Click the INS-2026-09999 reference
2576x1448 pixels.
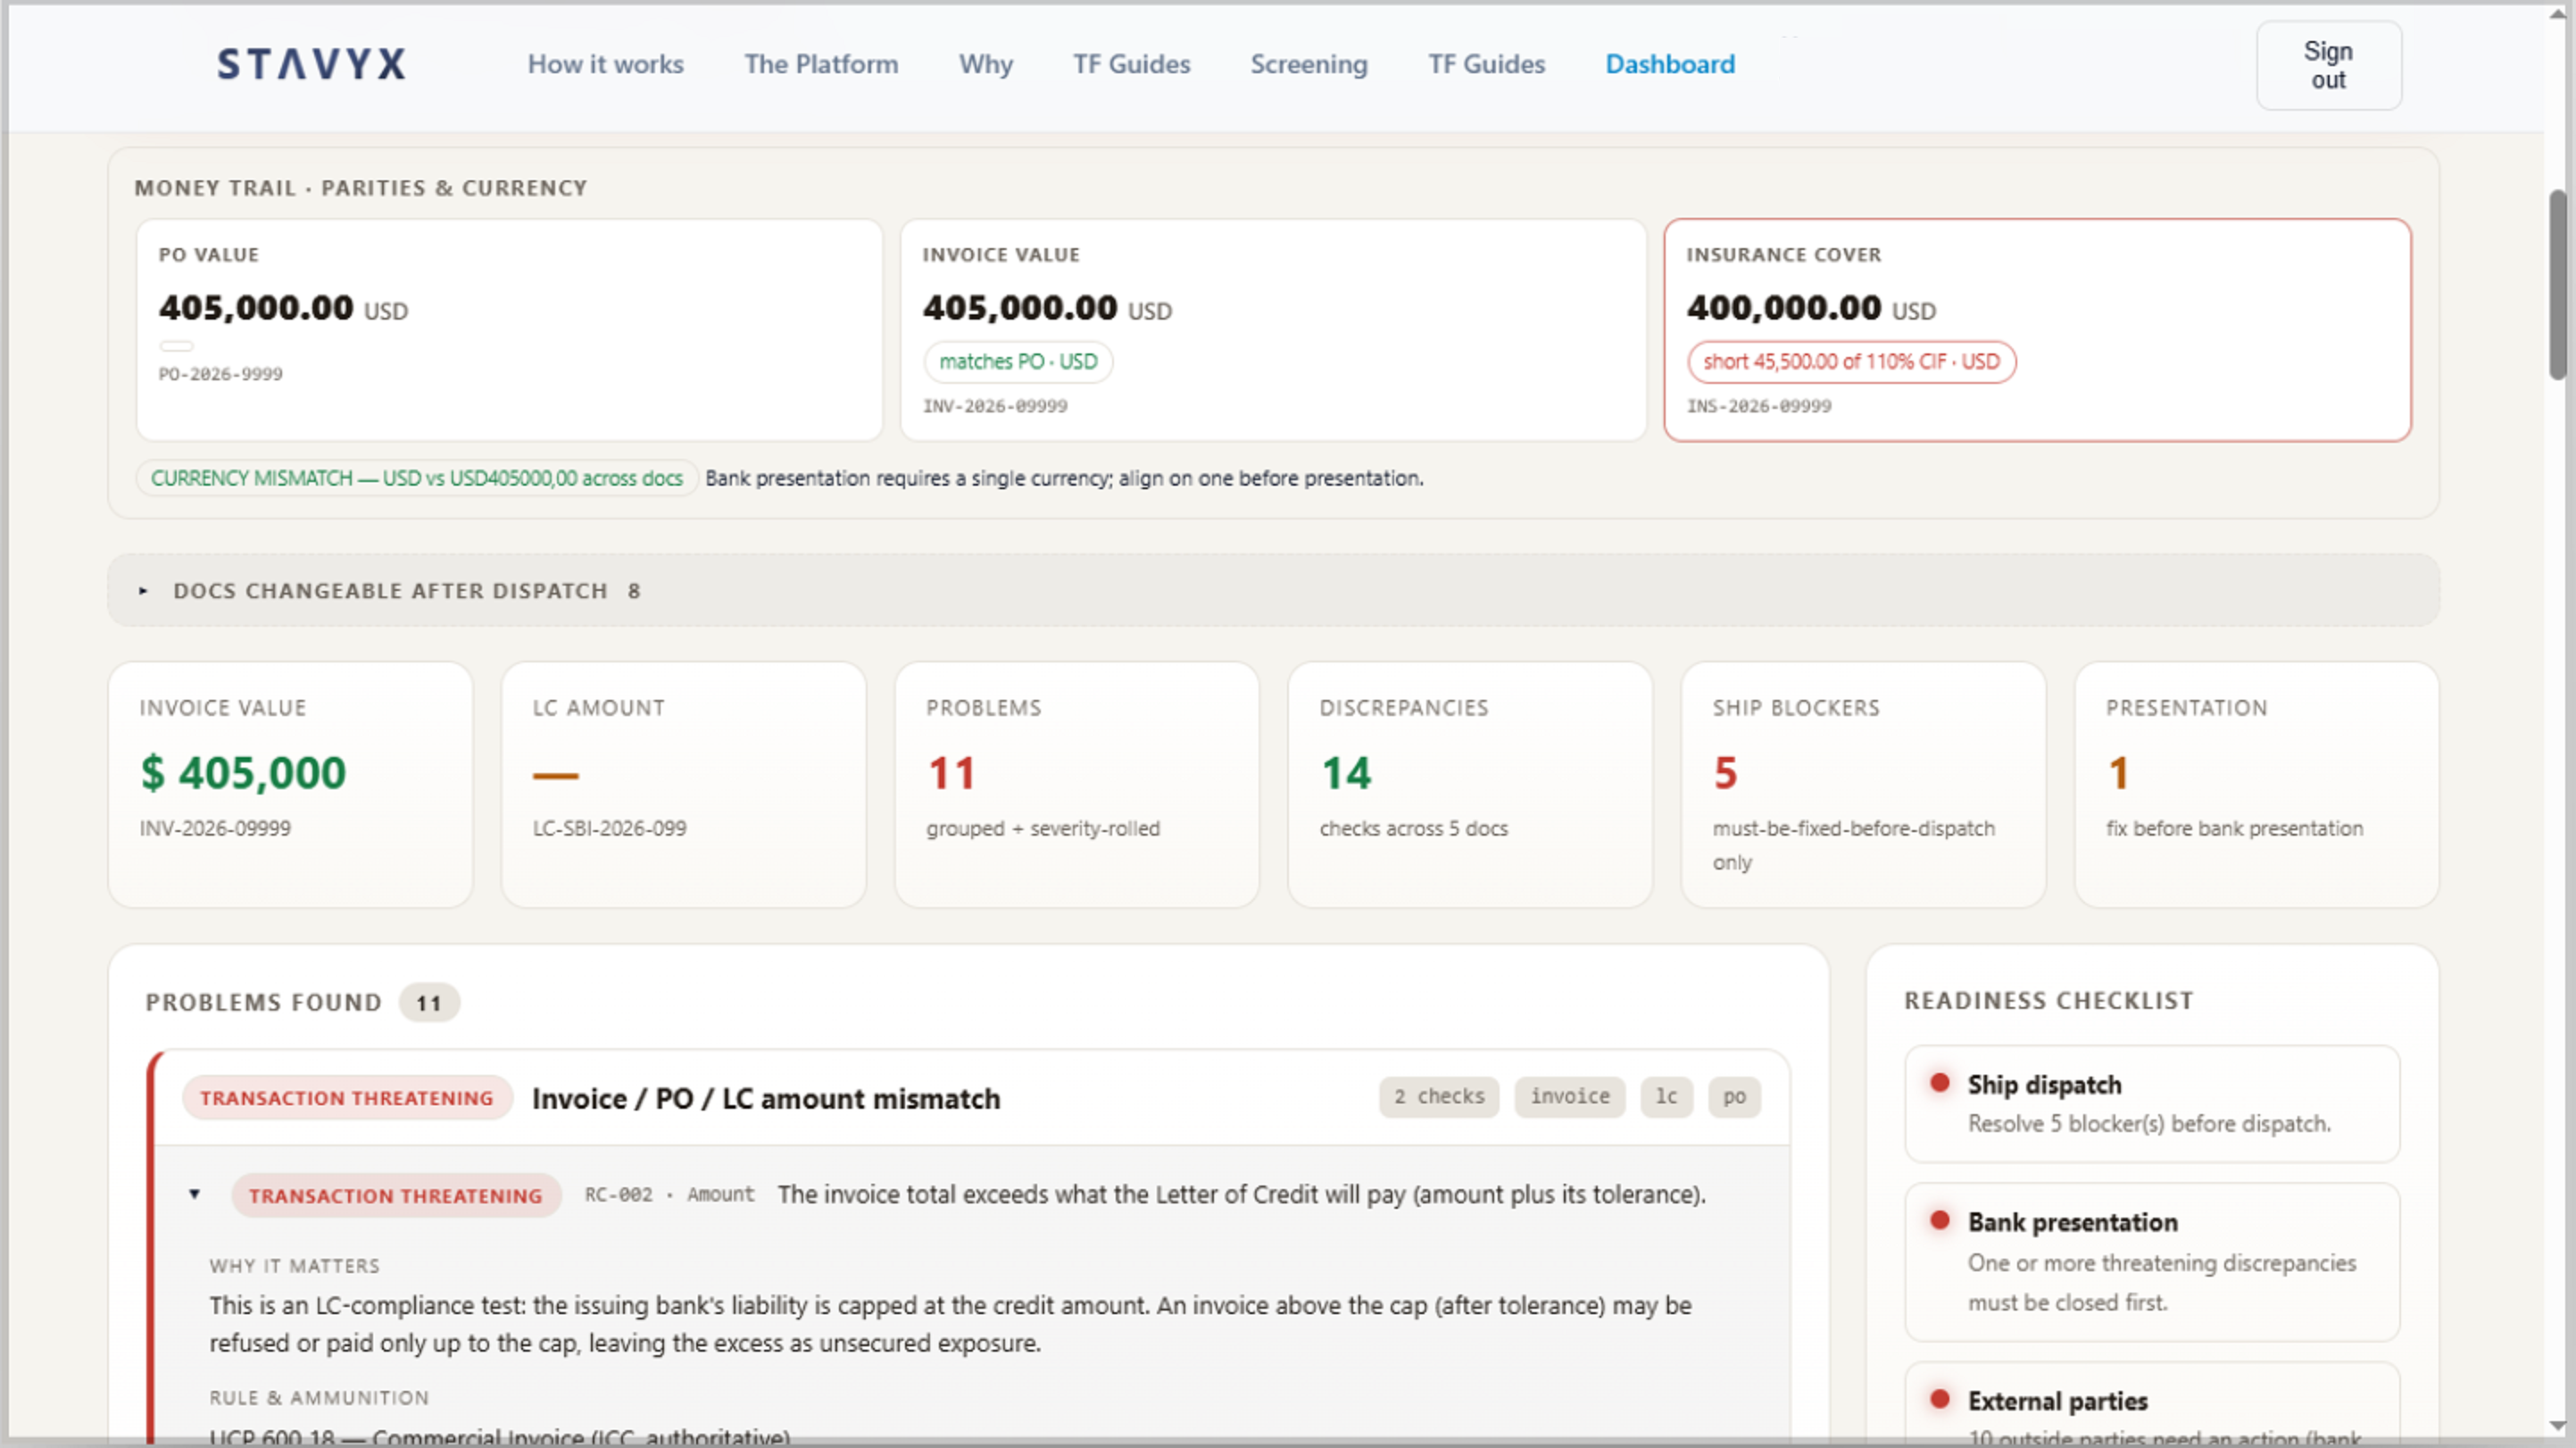pos(1758,406)
